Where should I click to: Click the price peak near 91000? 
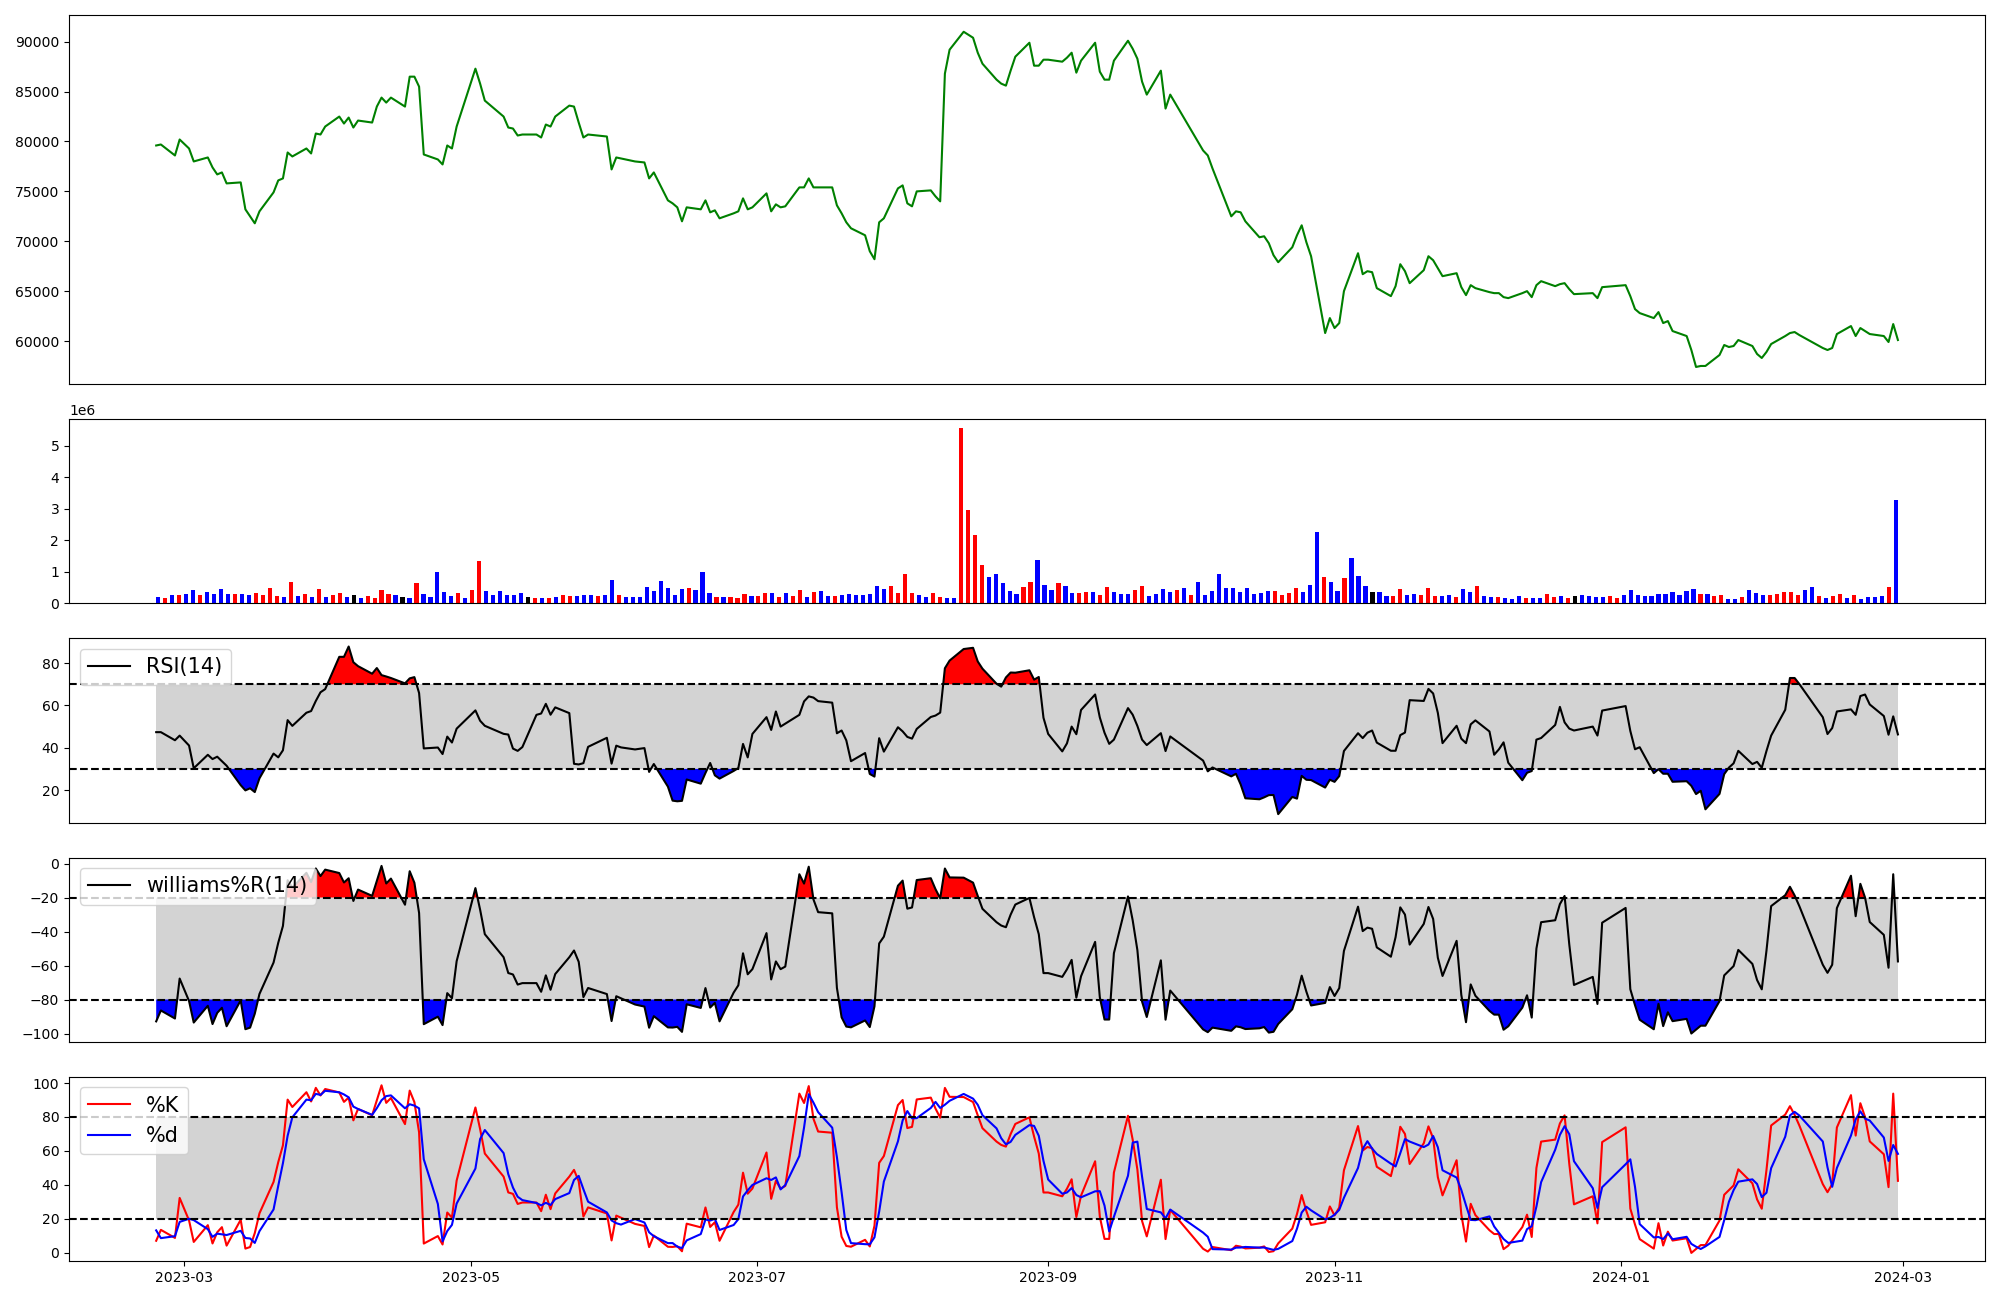pyautogui.click(x=964, y=32)
